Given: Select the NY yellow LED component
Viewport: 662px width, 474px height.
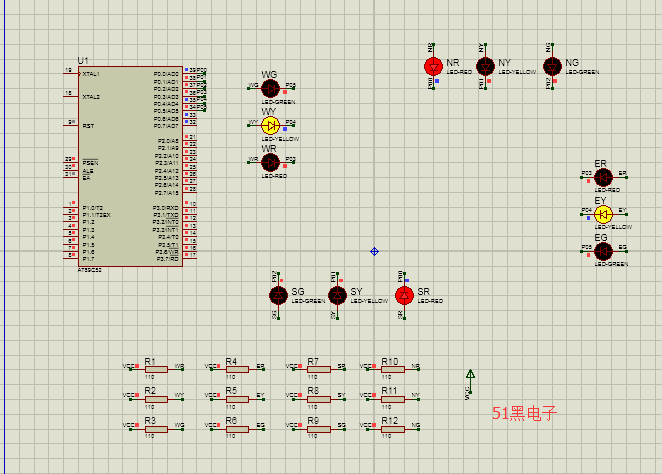Looking at the screenshot, I should click(x=485, y=66).
